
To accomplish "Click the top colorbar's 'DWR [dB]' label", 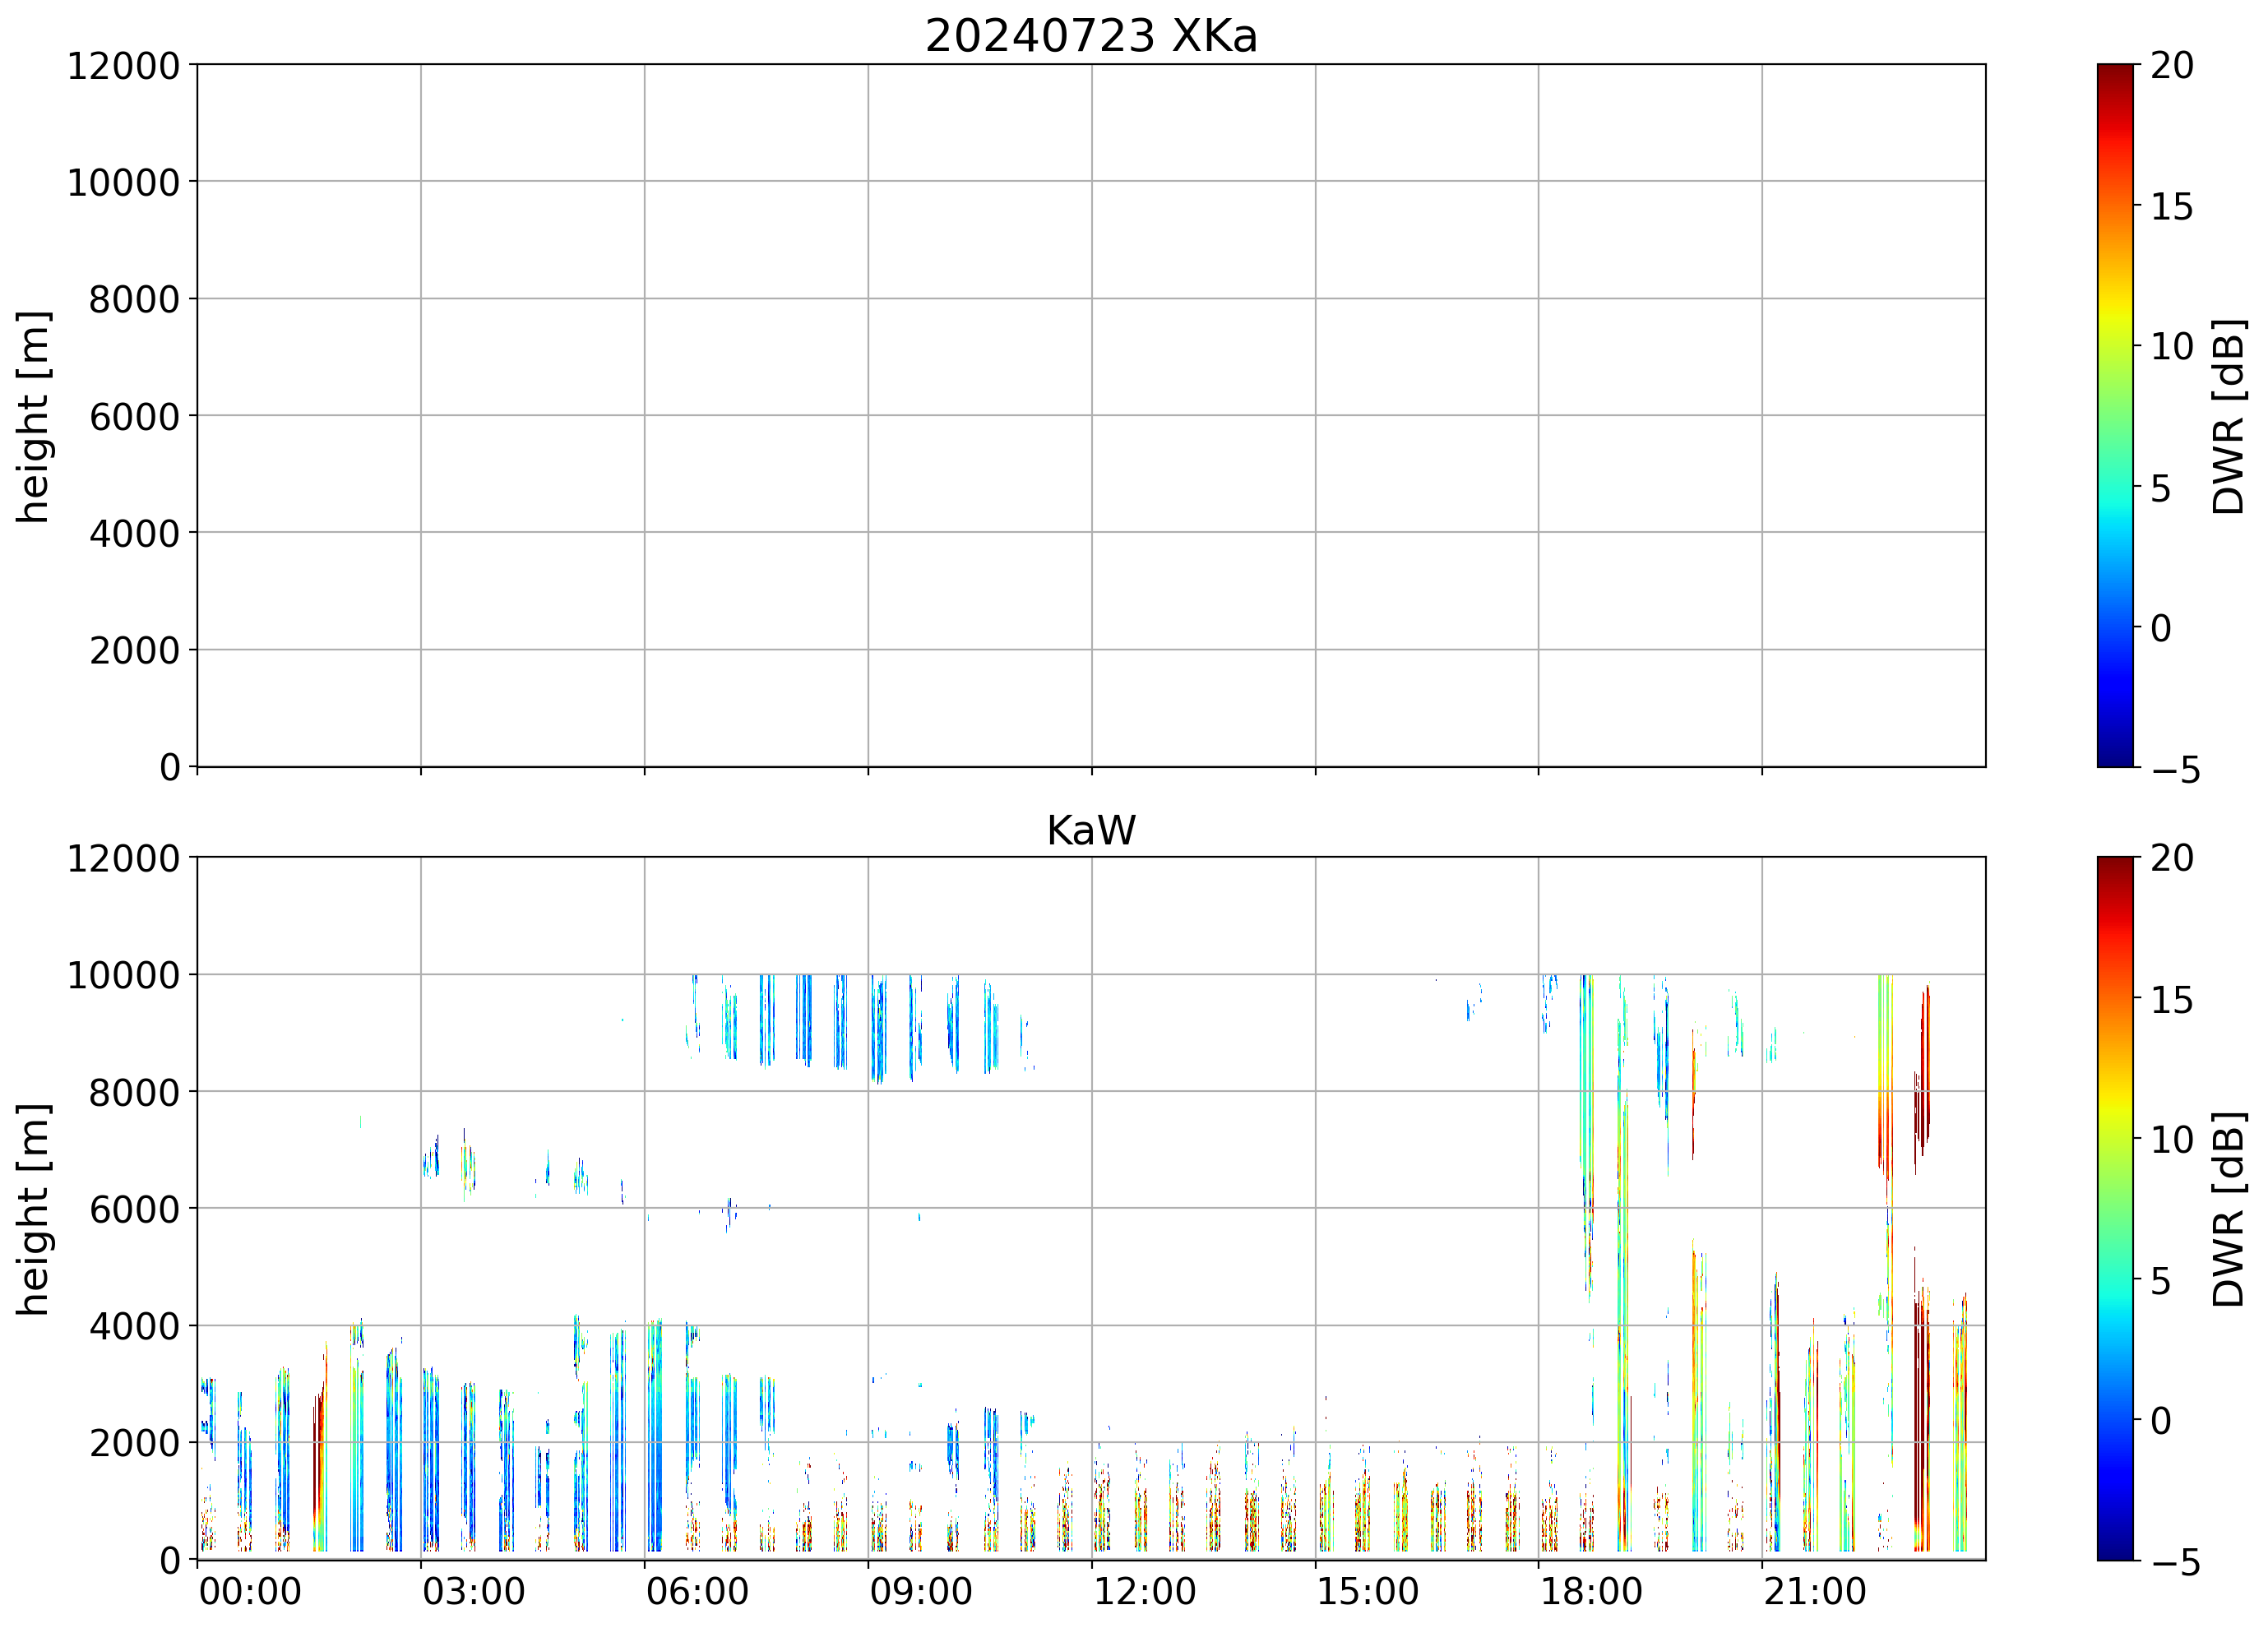I will click(2229, 416).
